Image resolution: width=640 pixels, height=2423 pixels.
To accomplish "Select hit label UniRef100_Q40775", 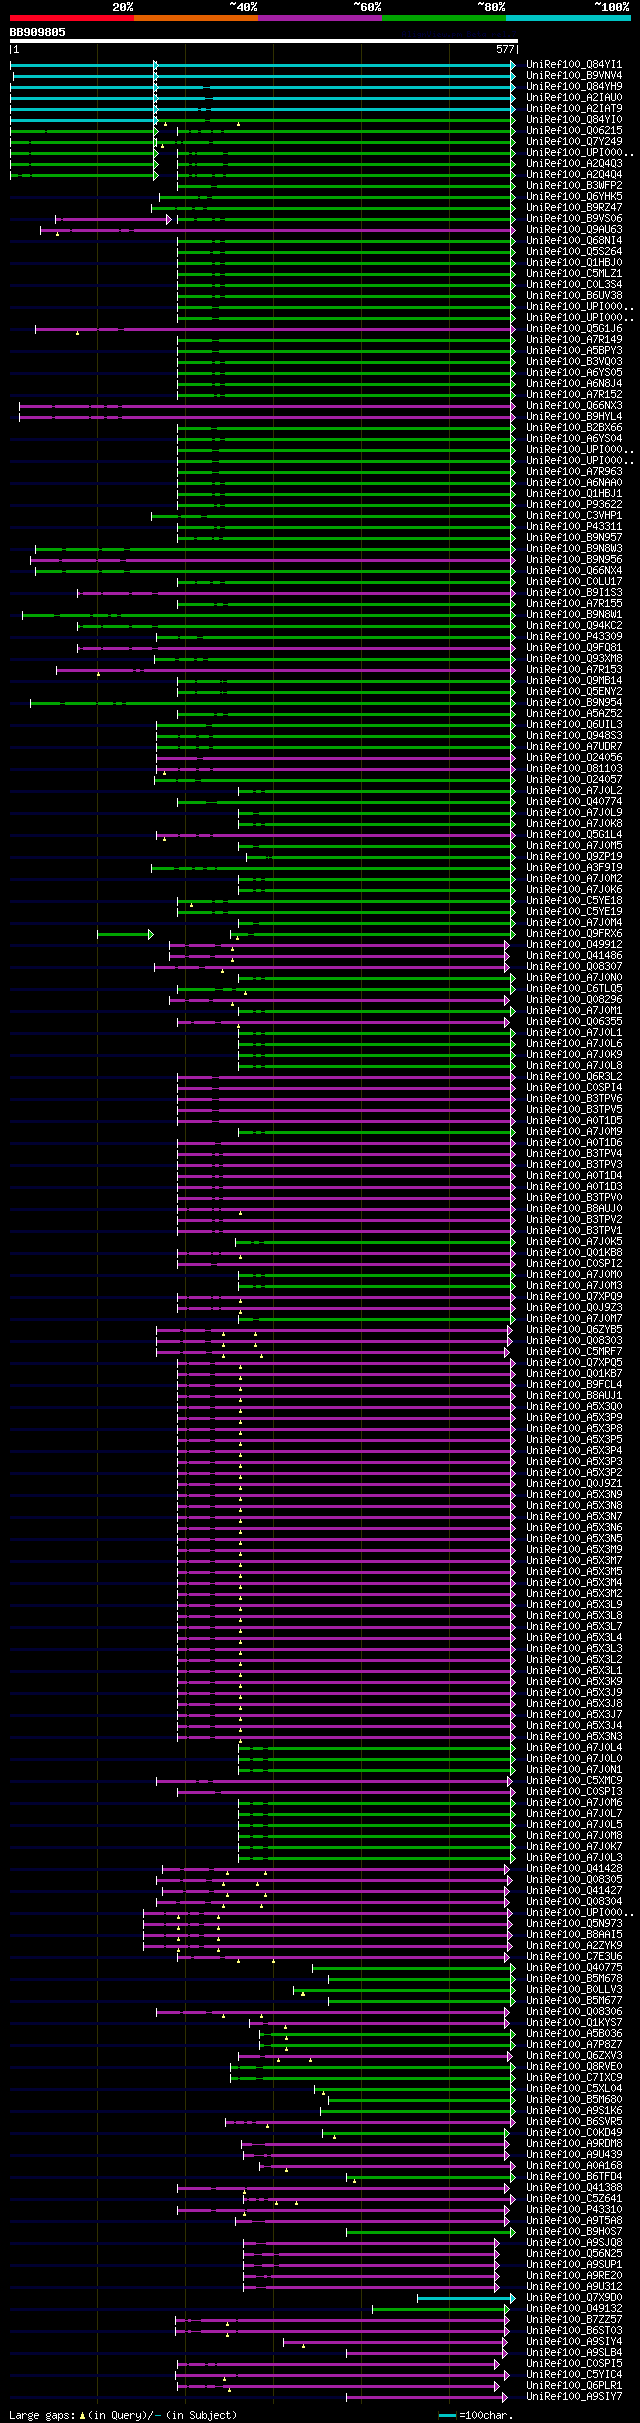I will point(574,1967).
